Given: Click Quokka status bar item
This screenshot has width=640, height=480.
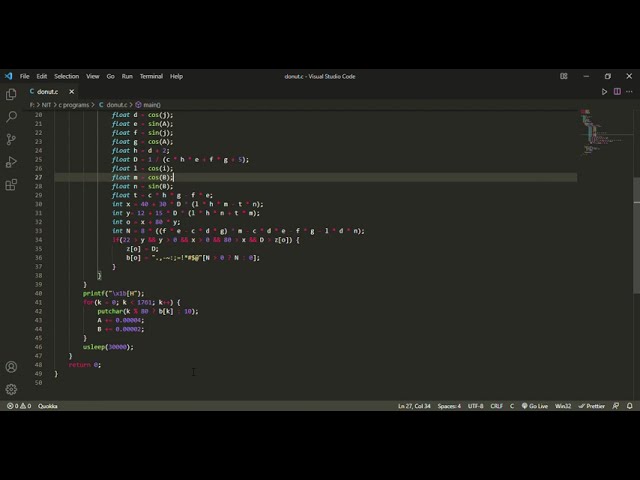Looking at the screenshot, I should (48, 406).
